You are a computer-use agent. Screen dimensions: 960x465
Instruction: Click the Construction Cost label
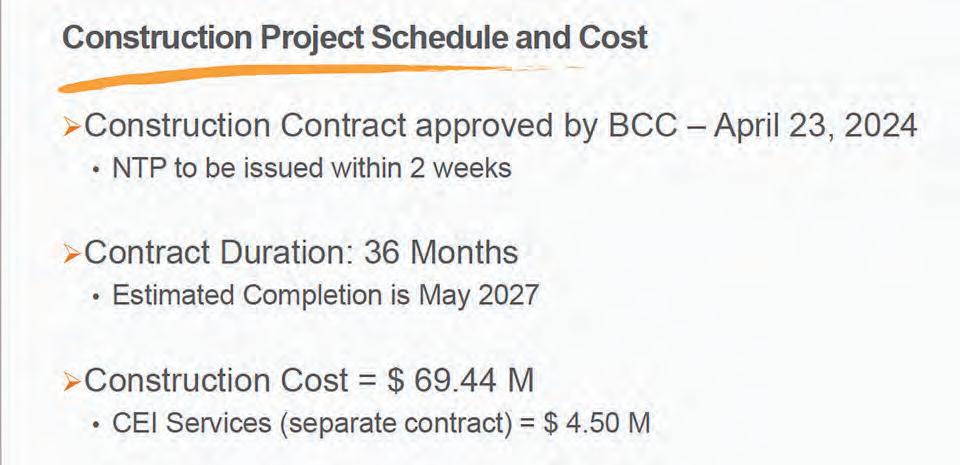[216, 381]
